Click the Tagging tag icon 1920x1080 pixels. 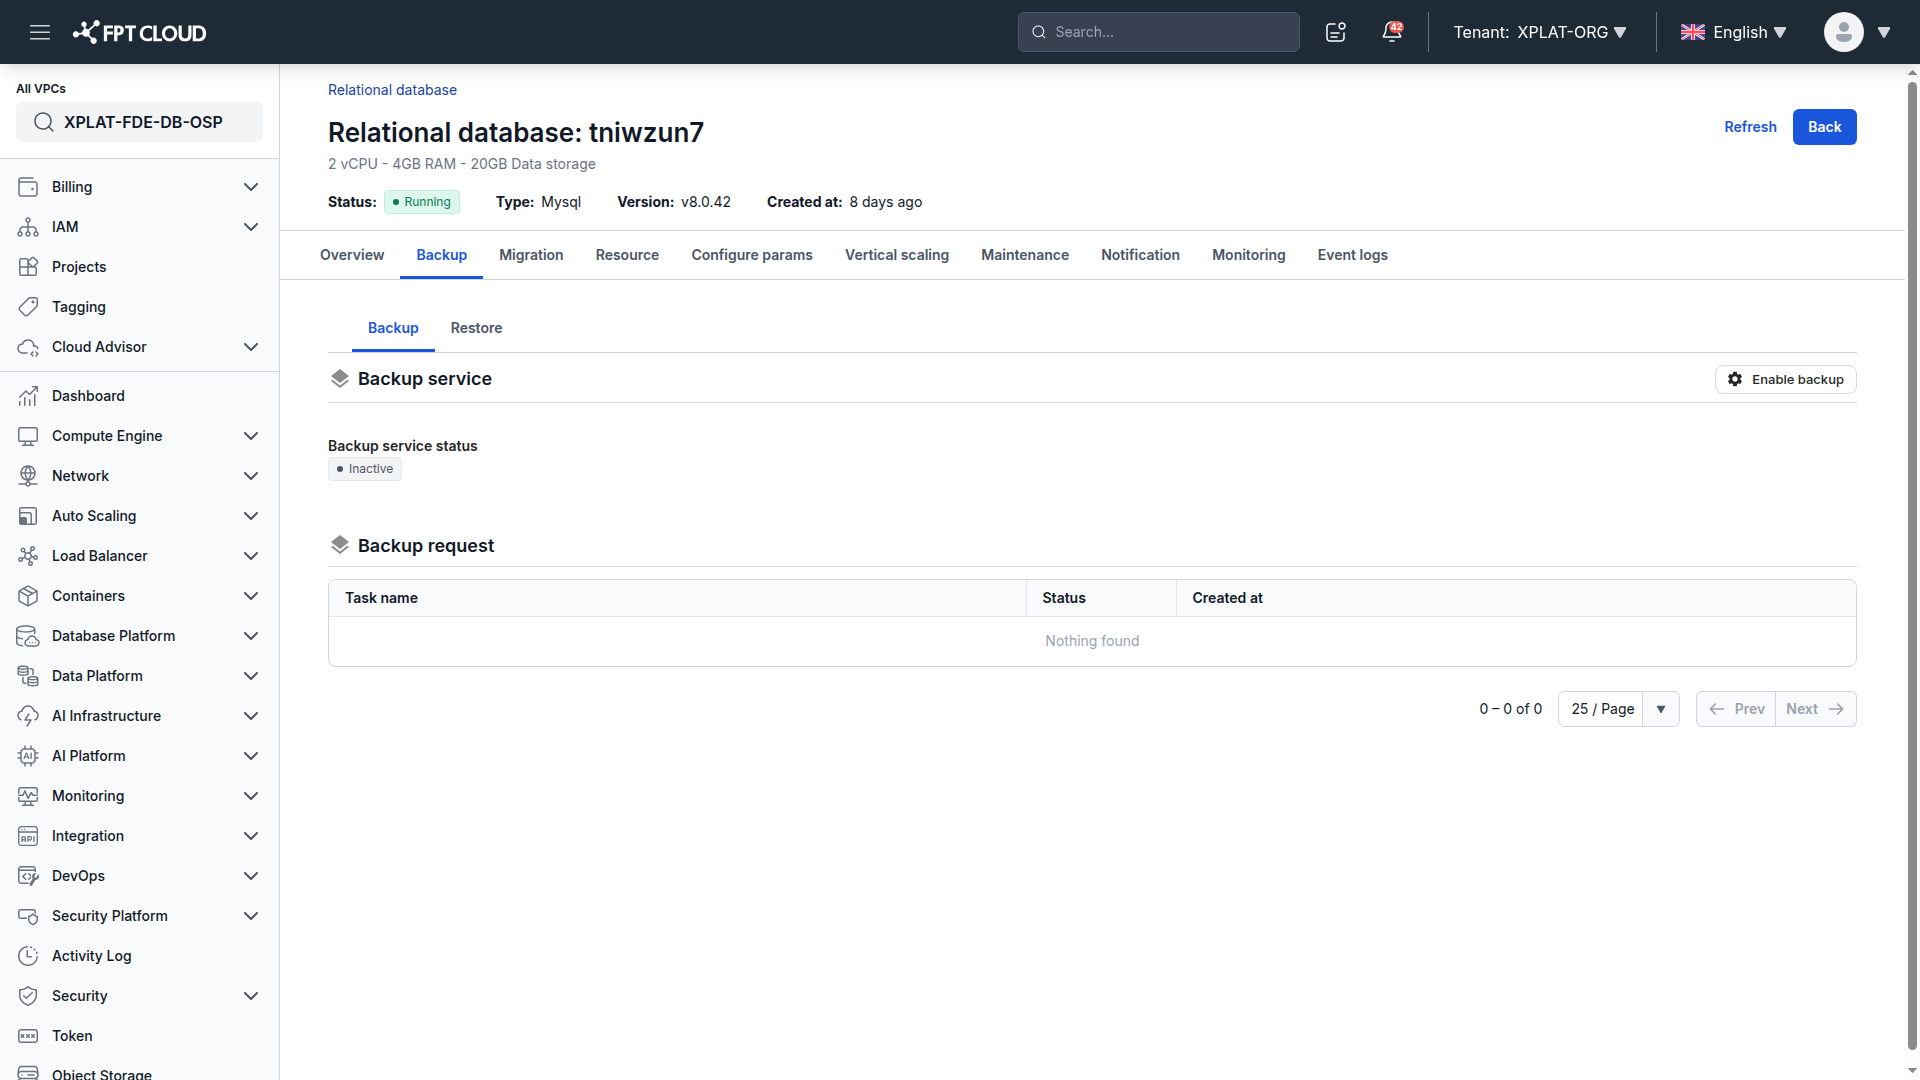click(x=28, y=307)
